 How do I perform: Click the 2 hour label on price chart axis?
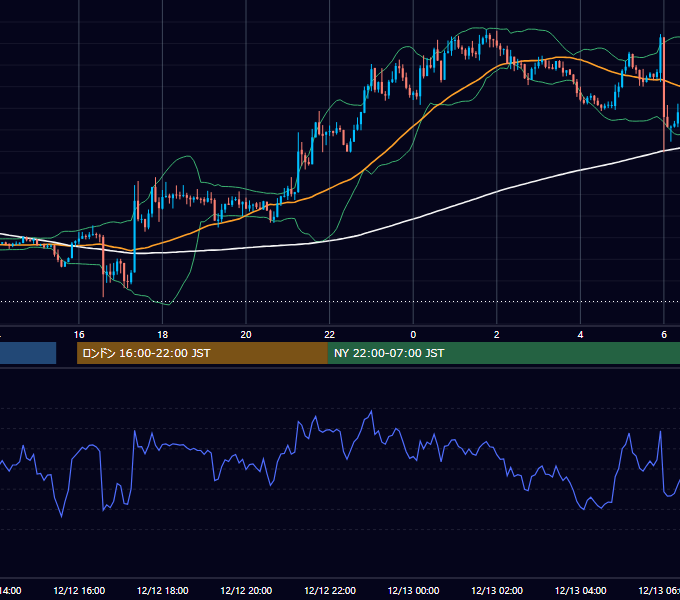[x=497, y=335]
